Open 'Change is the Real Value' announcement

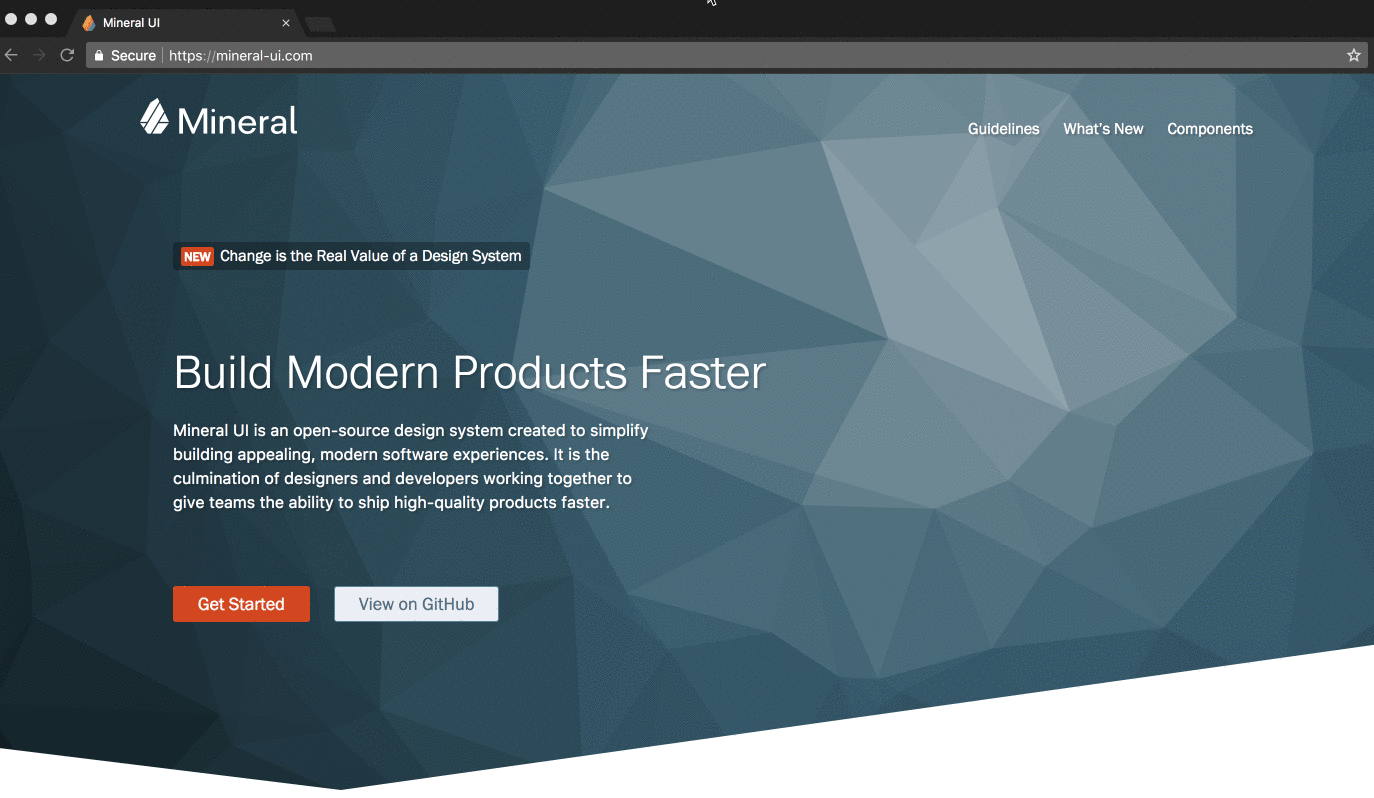351,256
